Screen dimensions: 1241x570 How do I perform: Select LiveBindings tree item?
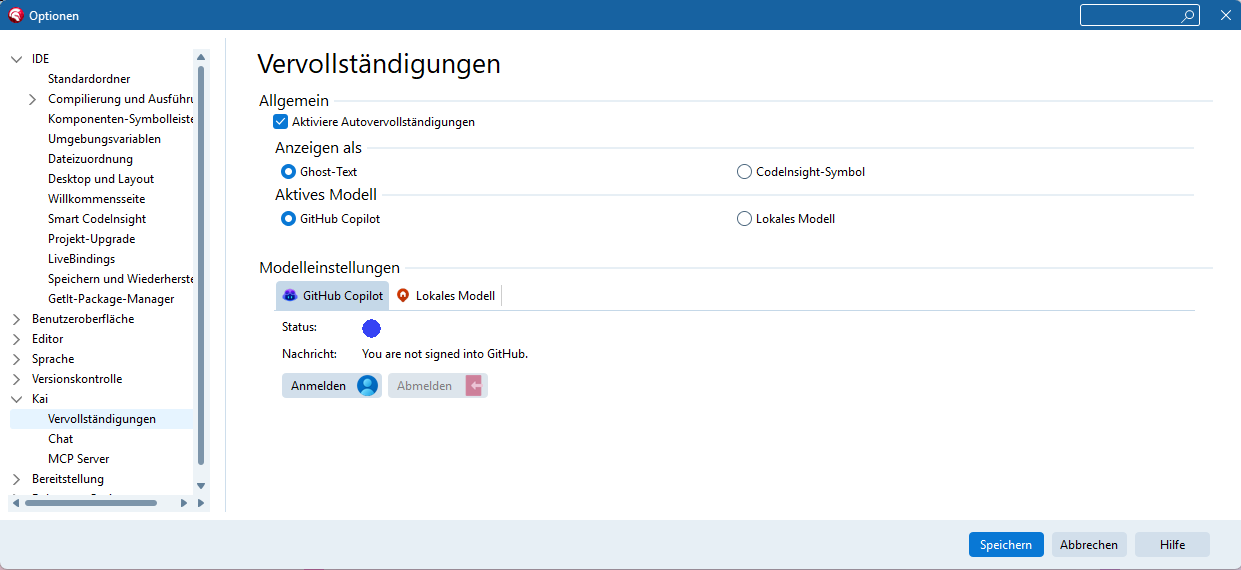pyautogui.click(x=81, y=259)
